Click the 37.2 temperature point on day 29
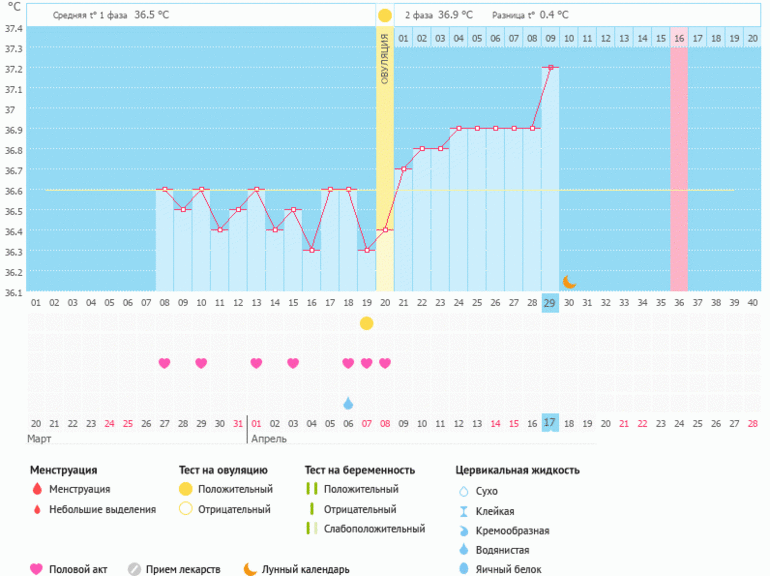The image size is (770, 576). click(550, 68)
